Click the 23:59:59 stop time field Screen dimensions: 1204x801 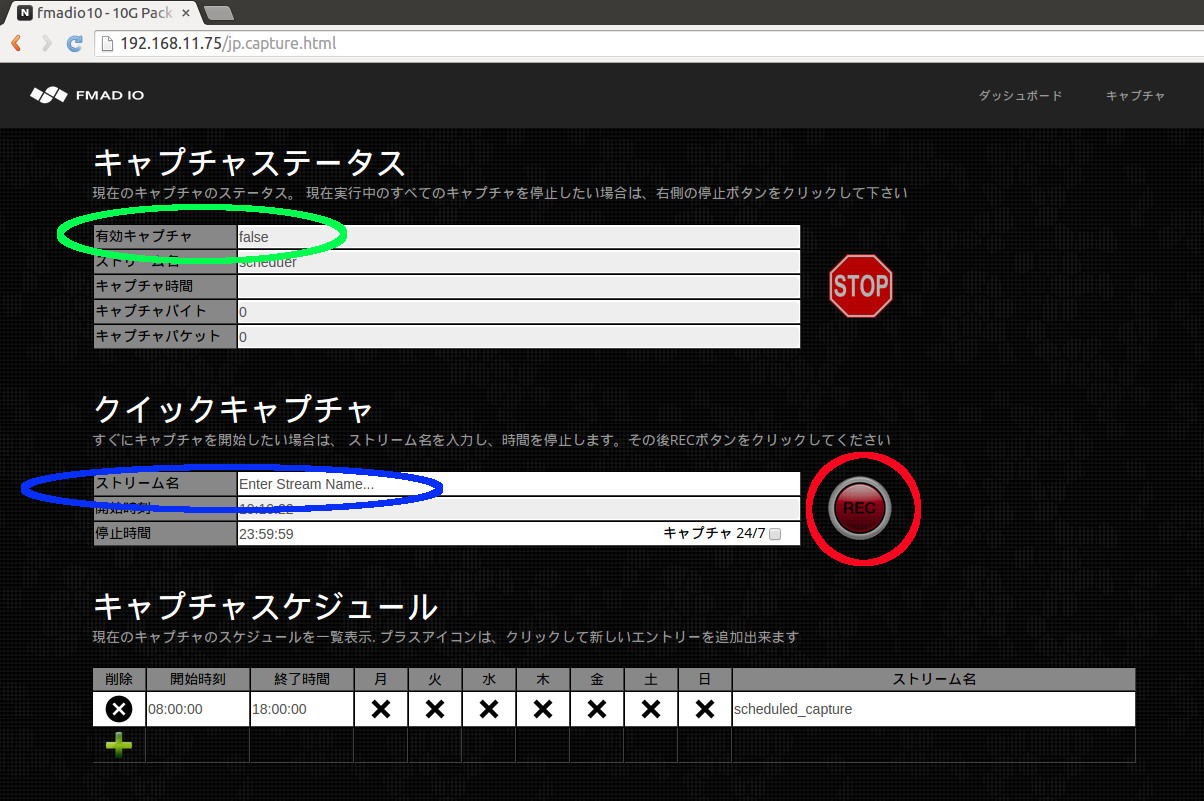tap(450, 533)
